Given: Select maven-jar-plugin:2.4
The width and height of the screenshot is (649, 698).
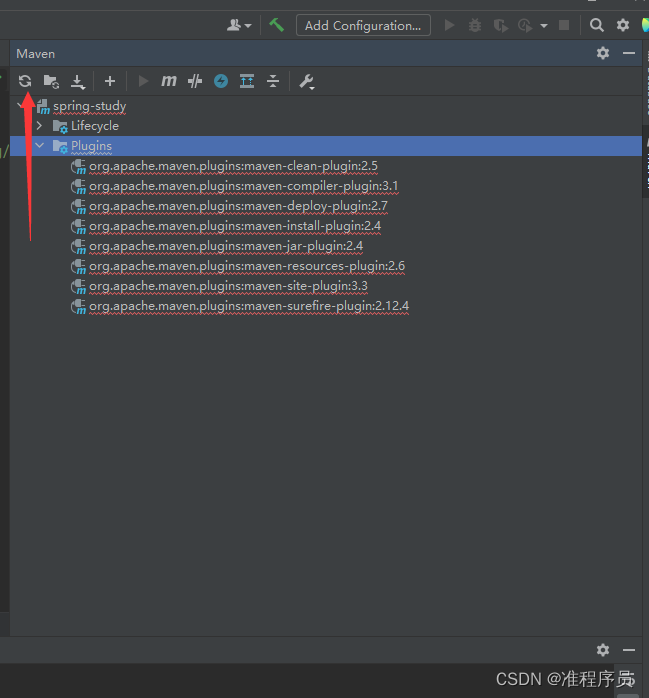Looking at the screenshot, I should 226,246.
